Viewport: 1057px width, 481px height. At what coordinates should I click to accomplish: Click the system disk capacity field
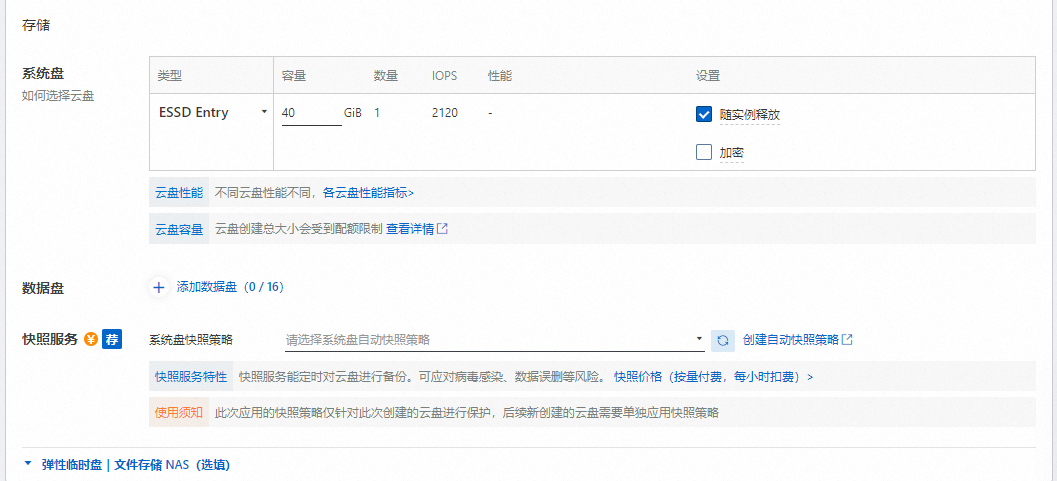click(310, 113)
